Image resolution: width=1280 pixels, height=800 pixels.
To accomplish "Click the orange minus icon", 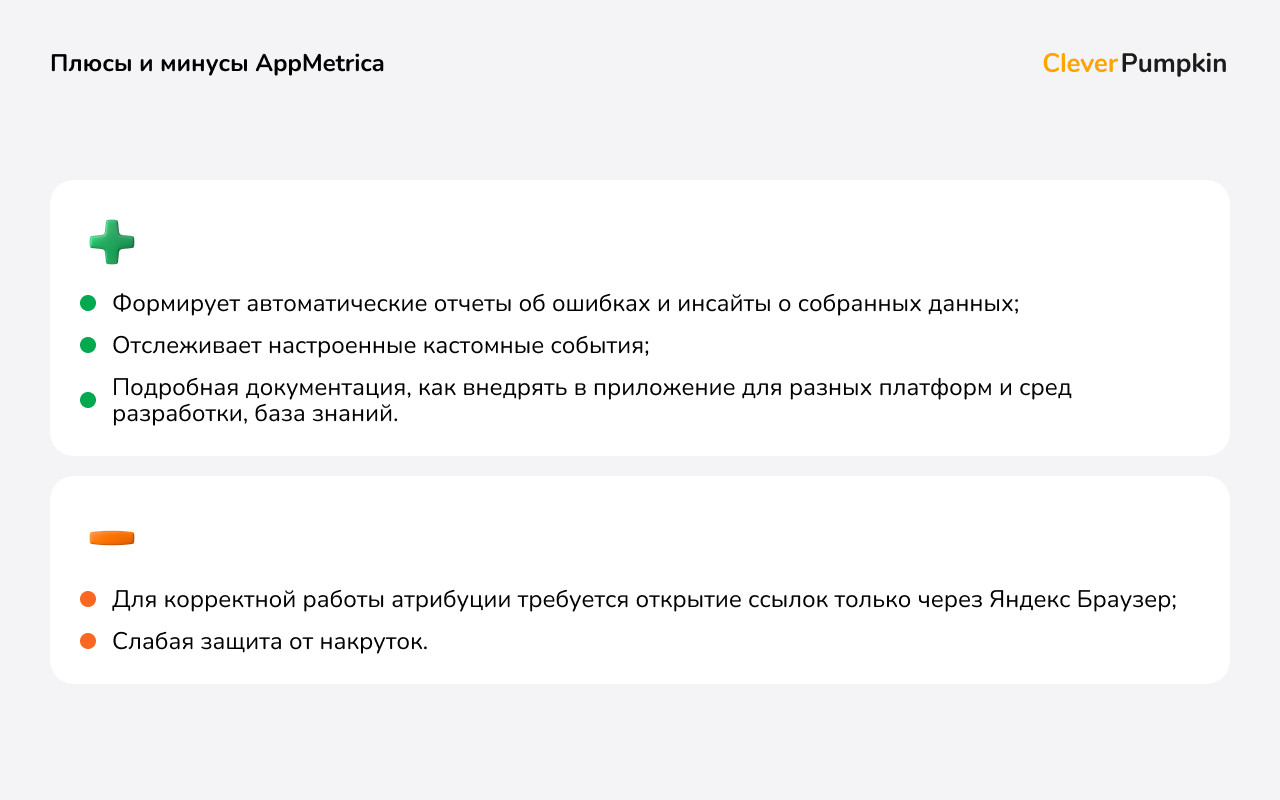I will 112,538.
